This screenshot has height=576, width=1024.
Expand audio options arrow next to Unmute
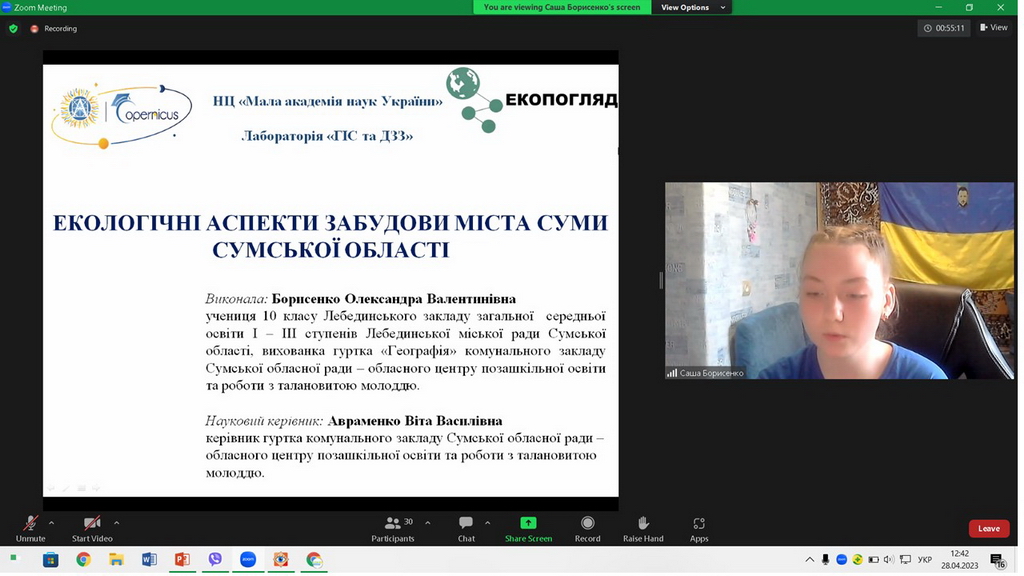coord(52,522)
